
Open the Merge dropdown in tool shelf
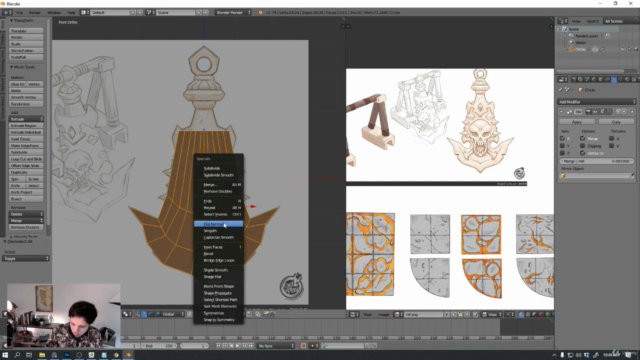[26, 221]
